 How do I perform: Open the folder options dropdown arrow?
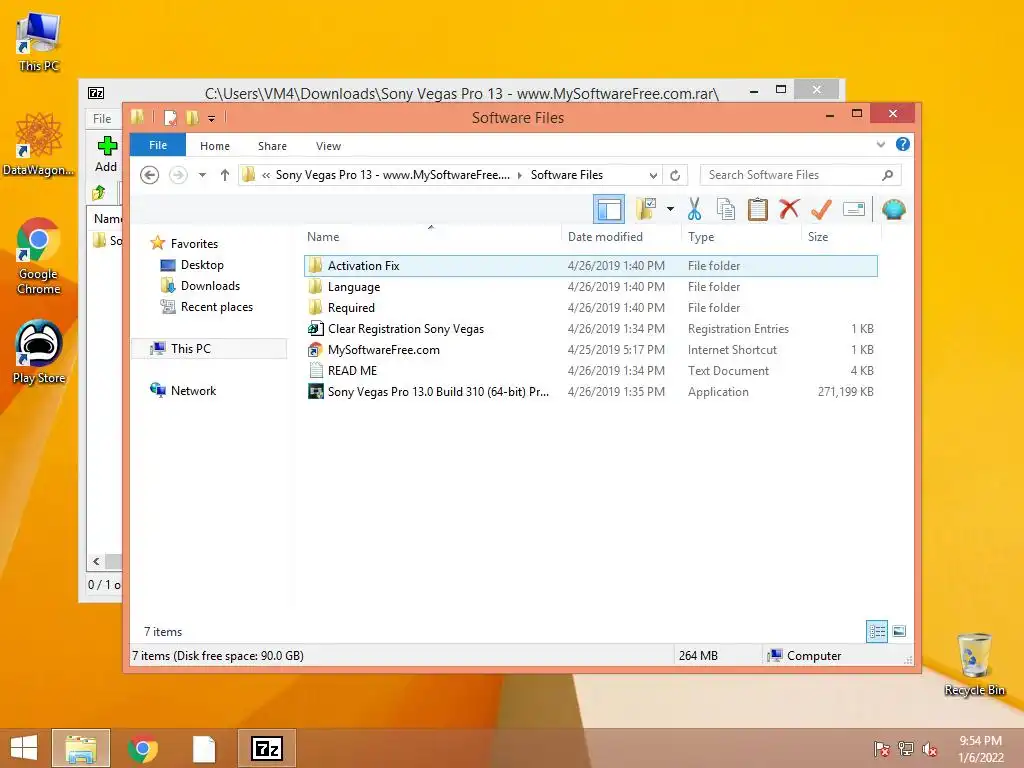tap(670, 210)
